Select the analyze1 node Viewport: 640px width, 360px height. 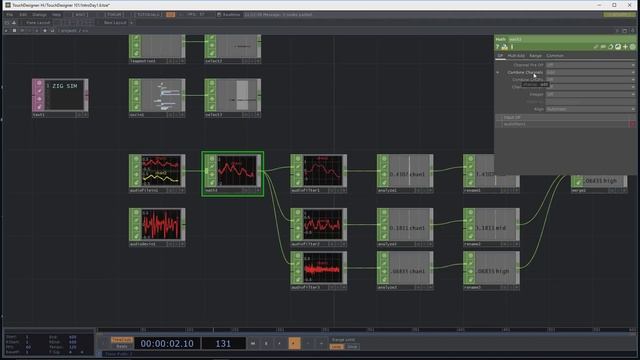pos(405,173)
